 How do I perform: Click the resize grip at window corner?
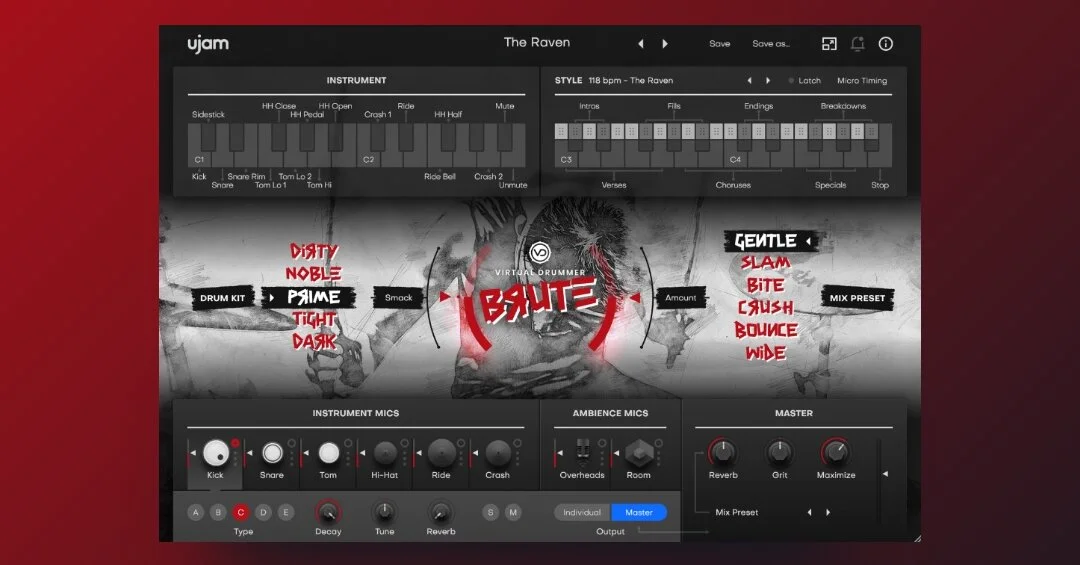917,538
